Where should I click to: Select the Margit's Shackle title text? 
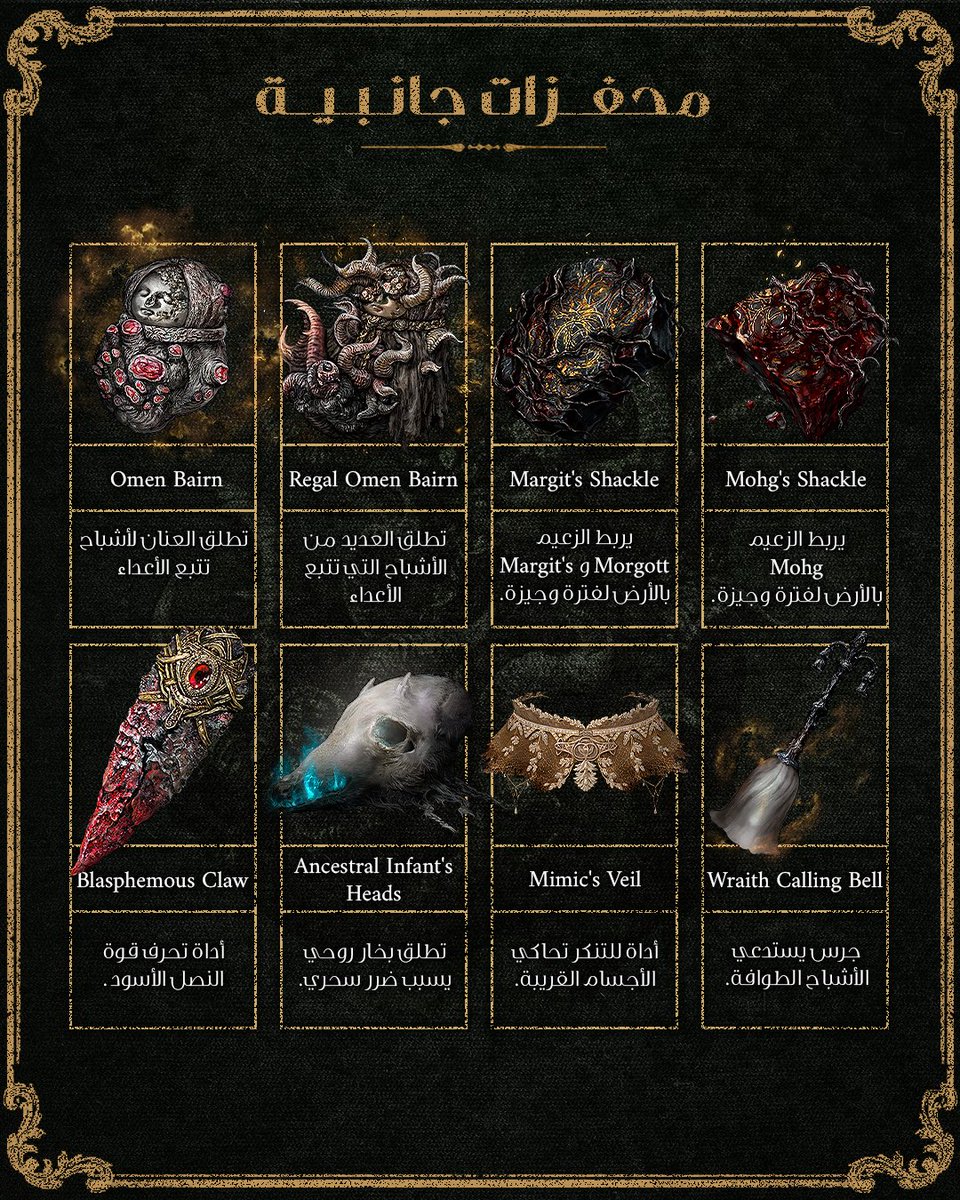tap(584, 479)
